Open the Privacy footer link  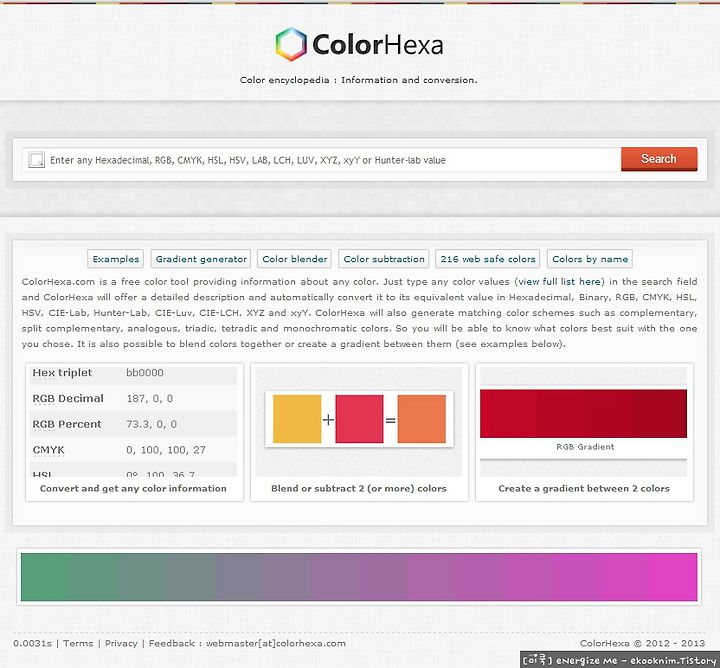(x=121, y=643)
